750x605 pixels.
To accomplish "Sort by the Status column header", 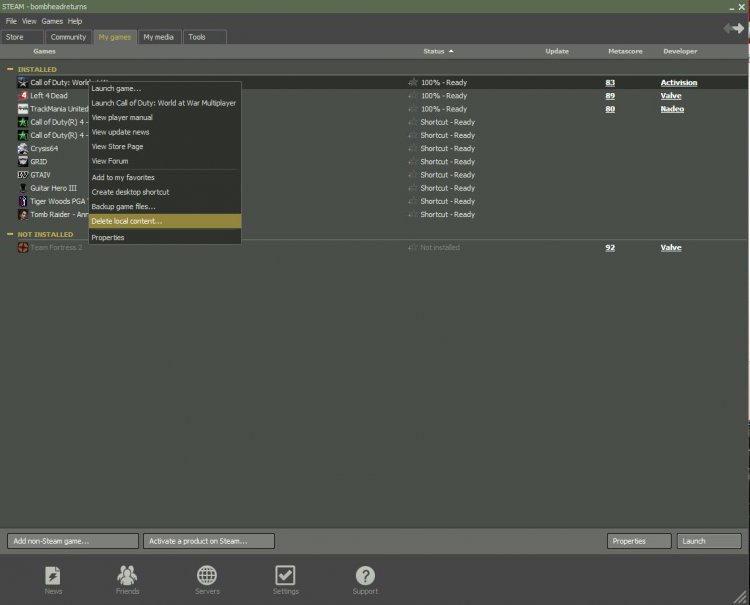I will (x=434, y=51).
